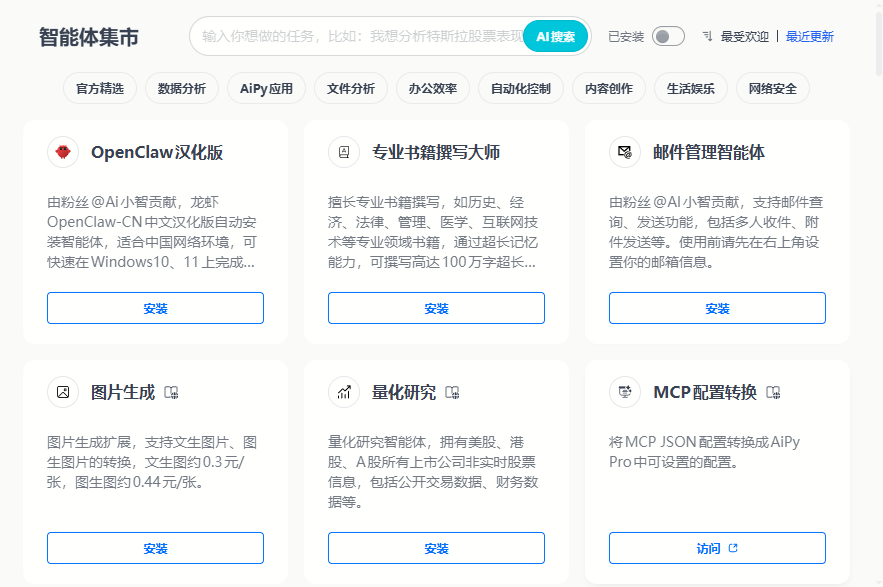Click the 图片生成 picture icon

pos(63,392)
